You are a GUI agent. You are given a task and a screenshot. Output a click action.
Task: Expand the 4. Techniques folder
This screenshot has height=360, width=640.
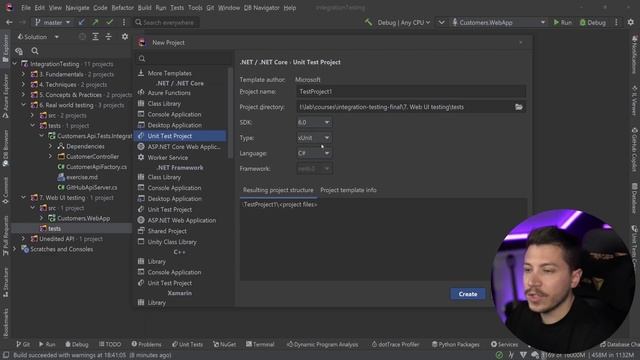[x=23, y=84]
